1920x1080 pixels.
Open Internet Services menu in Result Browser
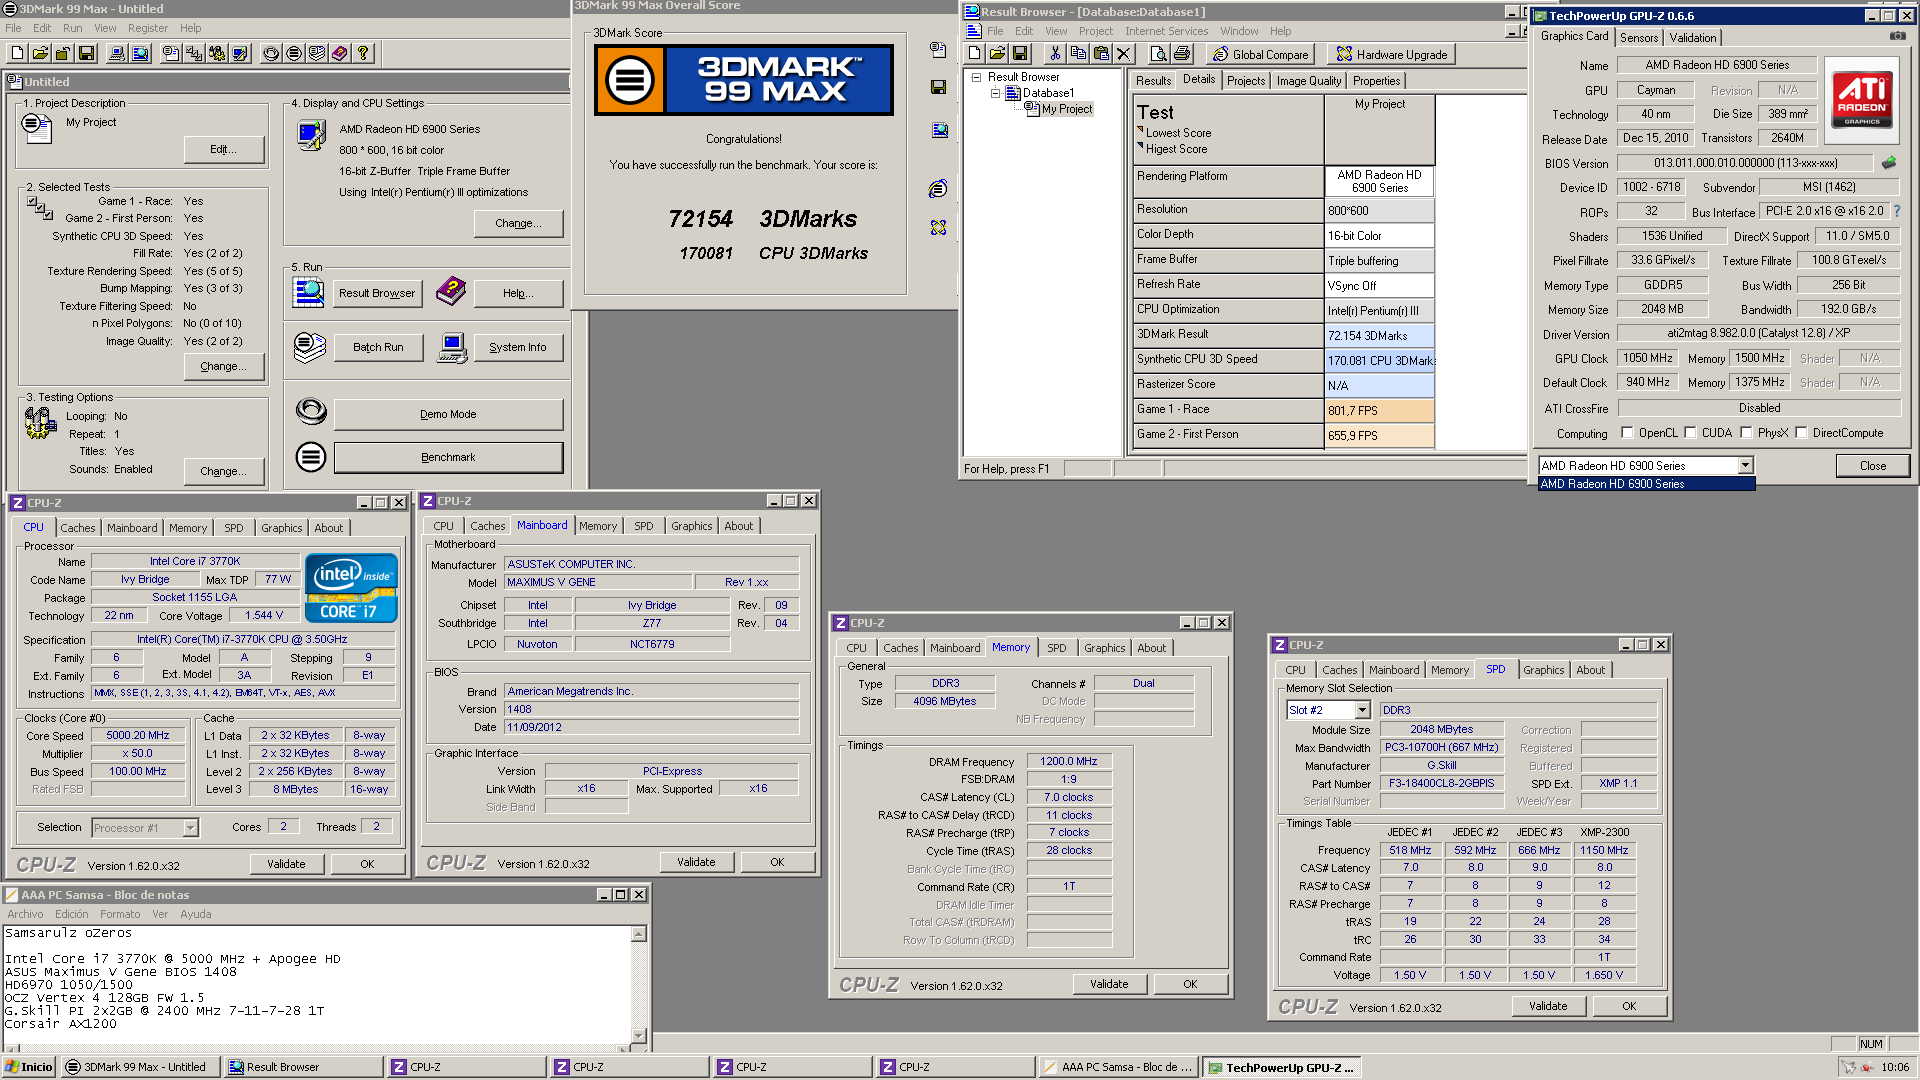[1166, 31]
